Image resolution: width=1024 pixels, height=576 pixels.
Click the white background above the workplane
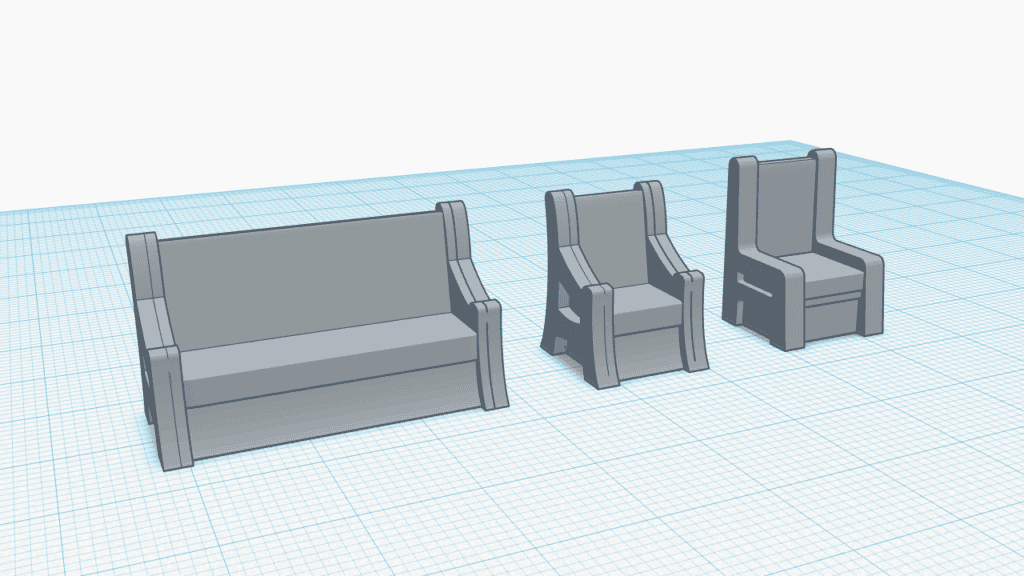(x=500, y=80)
